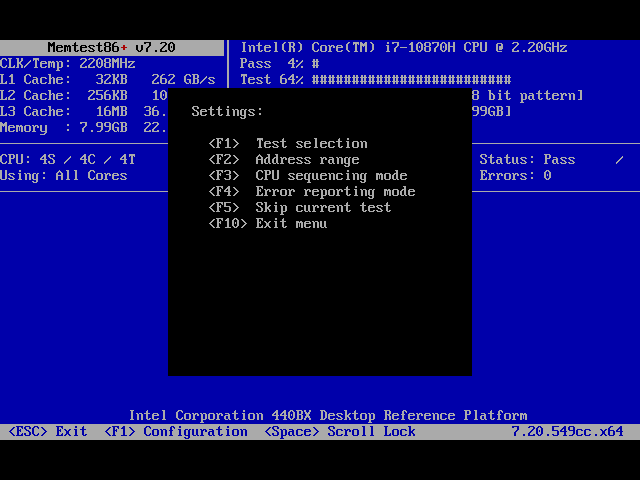Click F10 Exit menu entry
Image resolution: width=640 pixels, height=480 pixels.
(268, 224)
